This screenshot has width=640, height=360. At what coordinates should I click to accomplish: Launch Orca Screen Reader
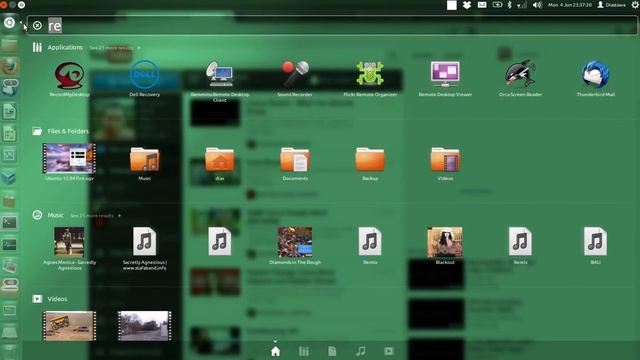click(x=520, y=79)
